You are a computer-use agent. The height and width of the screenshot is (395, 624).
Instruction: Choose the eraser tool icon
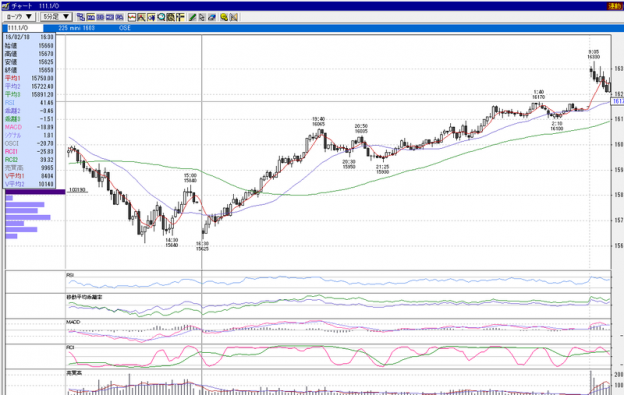tap(212, 17)
